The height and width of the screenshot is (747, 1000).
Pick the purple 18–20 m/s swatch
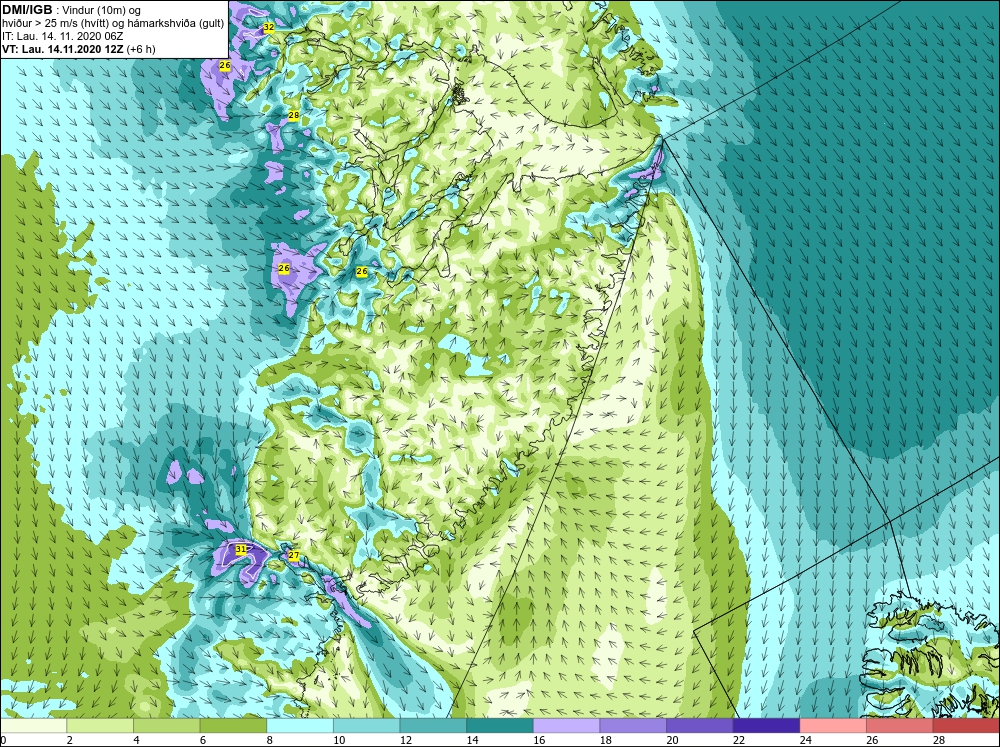[633, 726]
